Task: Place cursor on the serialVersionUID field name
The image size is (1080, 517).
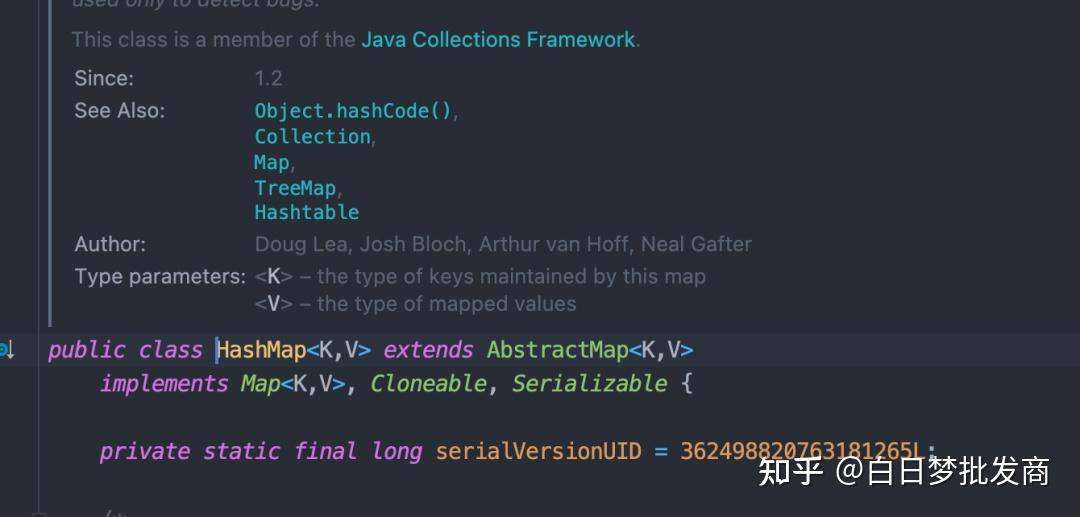Action: tap(538, 451)
